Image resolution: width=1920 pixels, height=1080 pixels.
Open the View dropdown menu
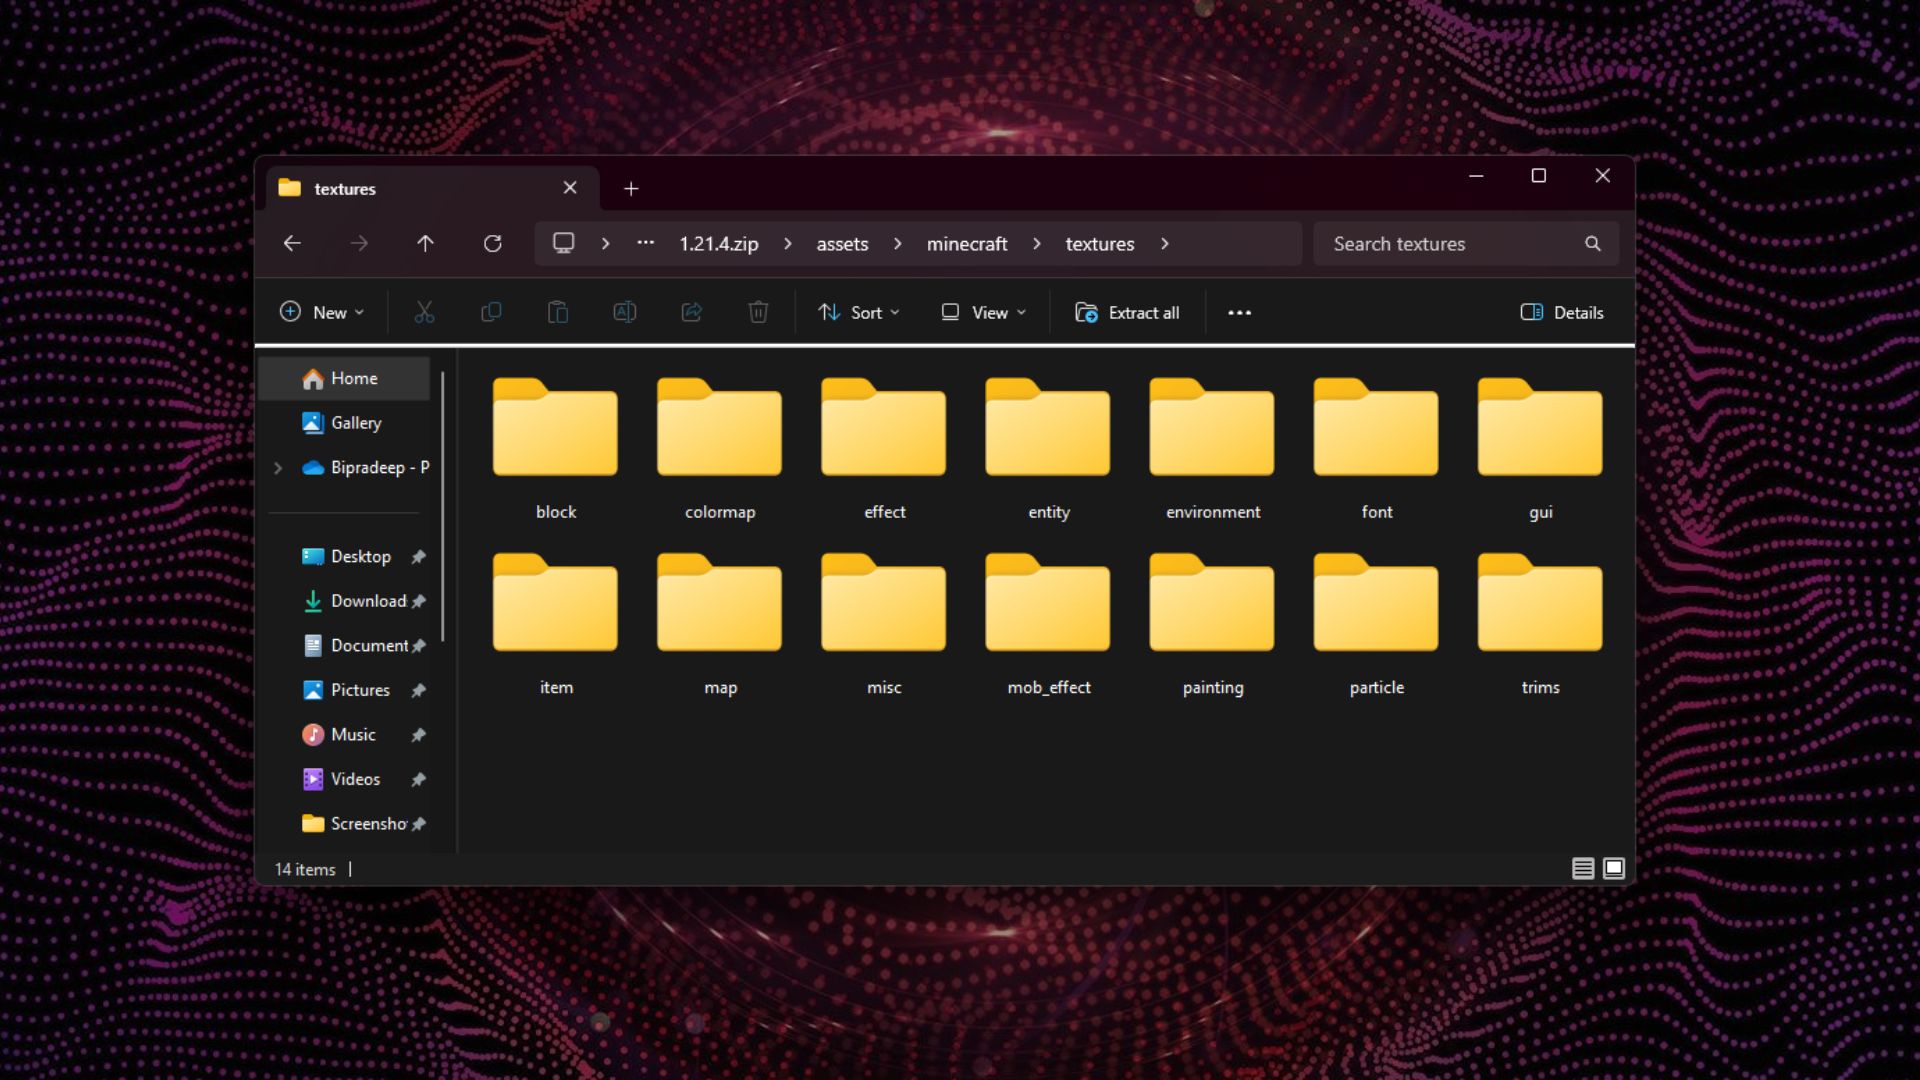tap(983, 312)
